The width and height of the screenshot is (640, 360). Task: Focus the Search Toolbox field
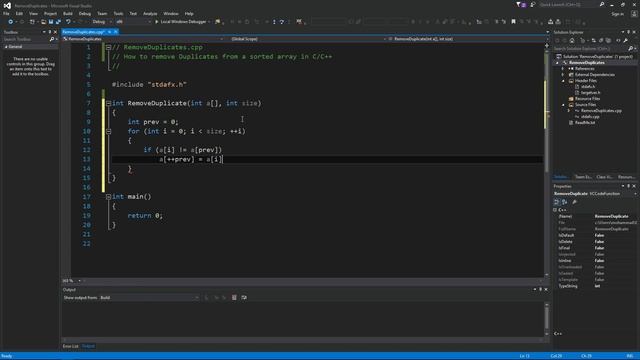(x=25, y=39)
